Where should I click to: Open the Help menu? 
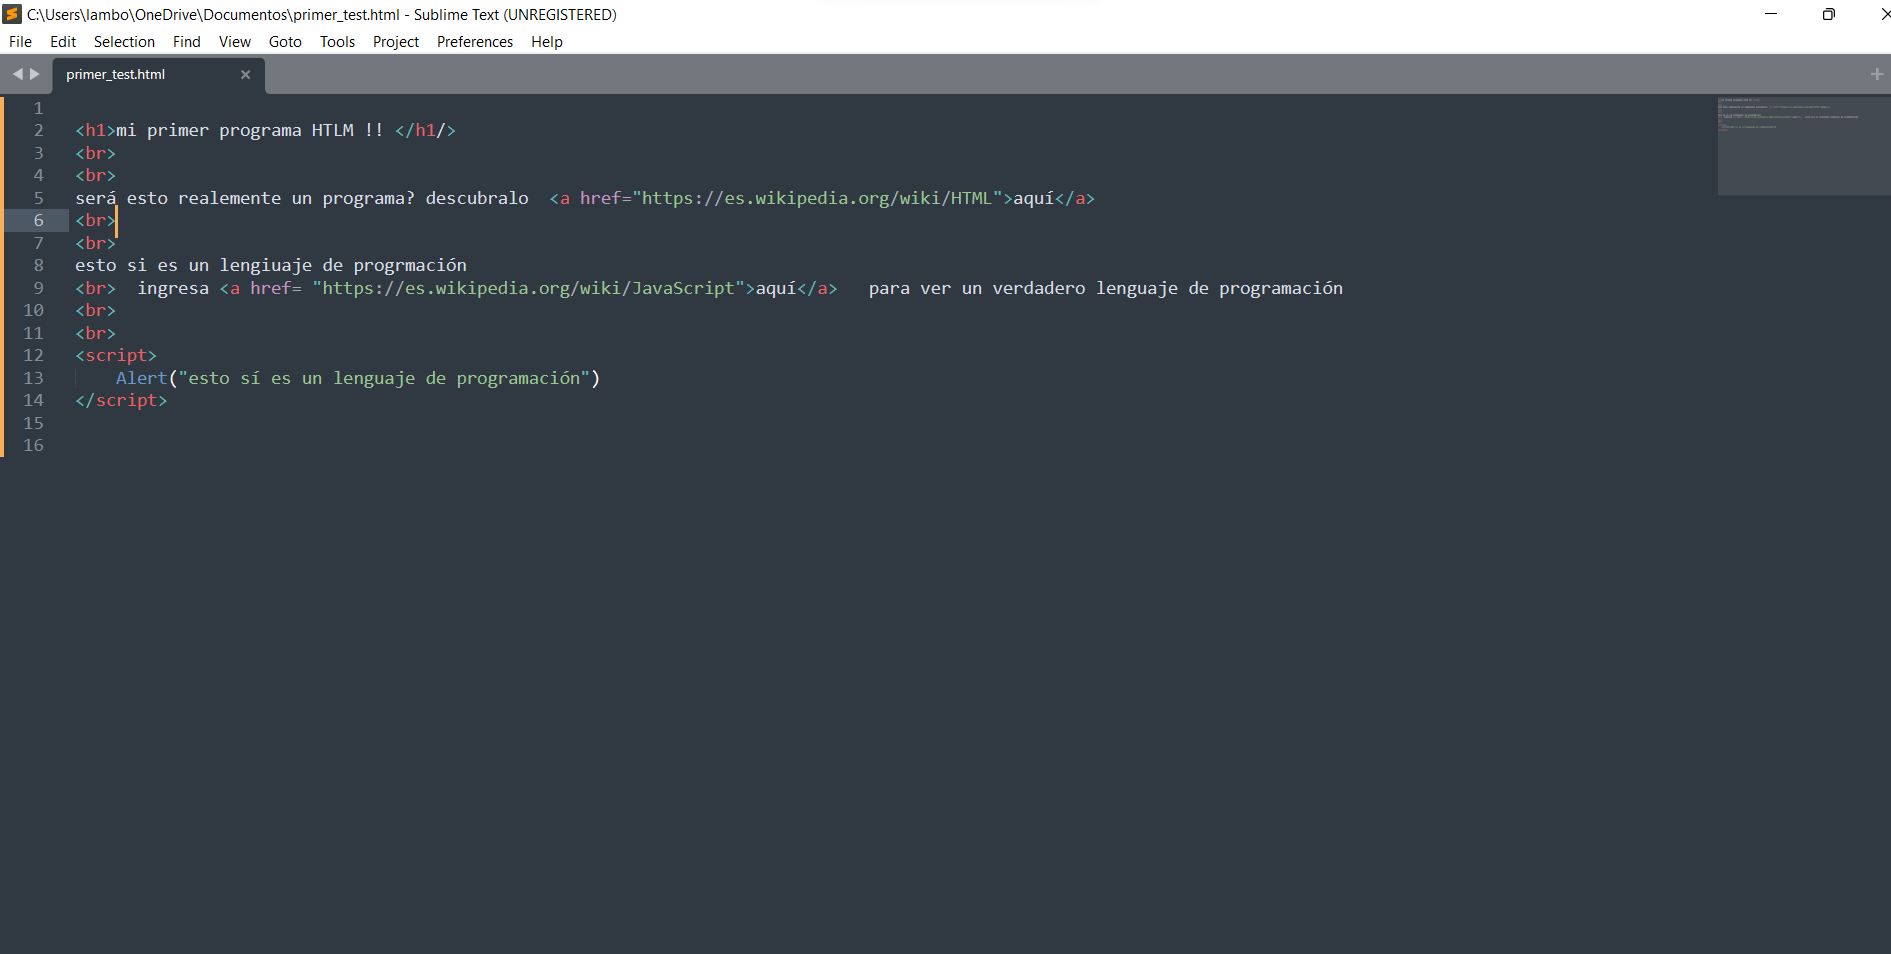[x=547, y=42]
